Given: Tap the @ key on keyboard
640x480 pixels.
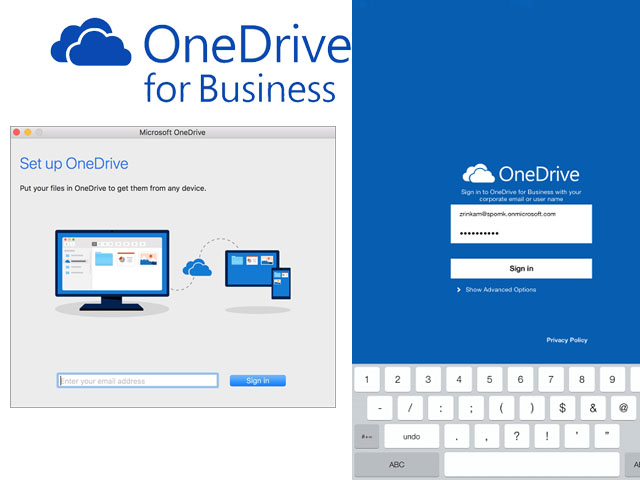Looking at the screenshot, I should click(624, 408).
